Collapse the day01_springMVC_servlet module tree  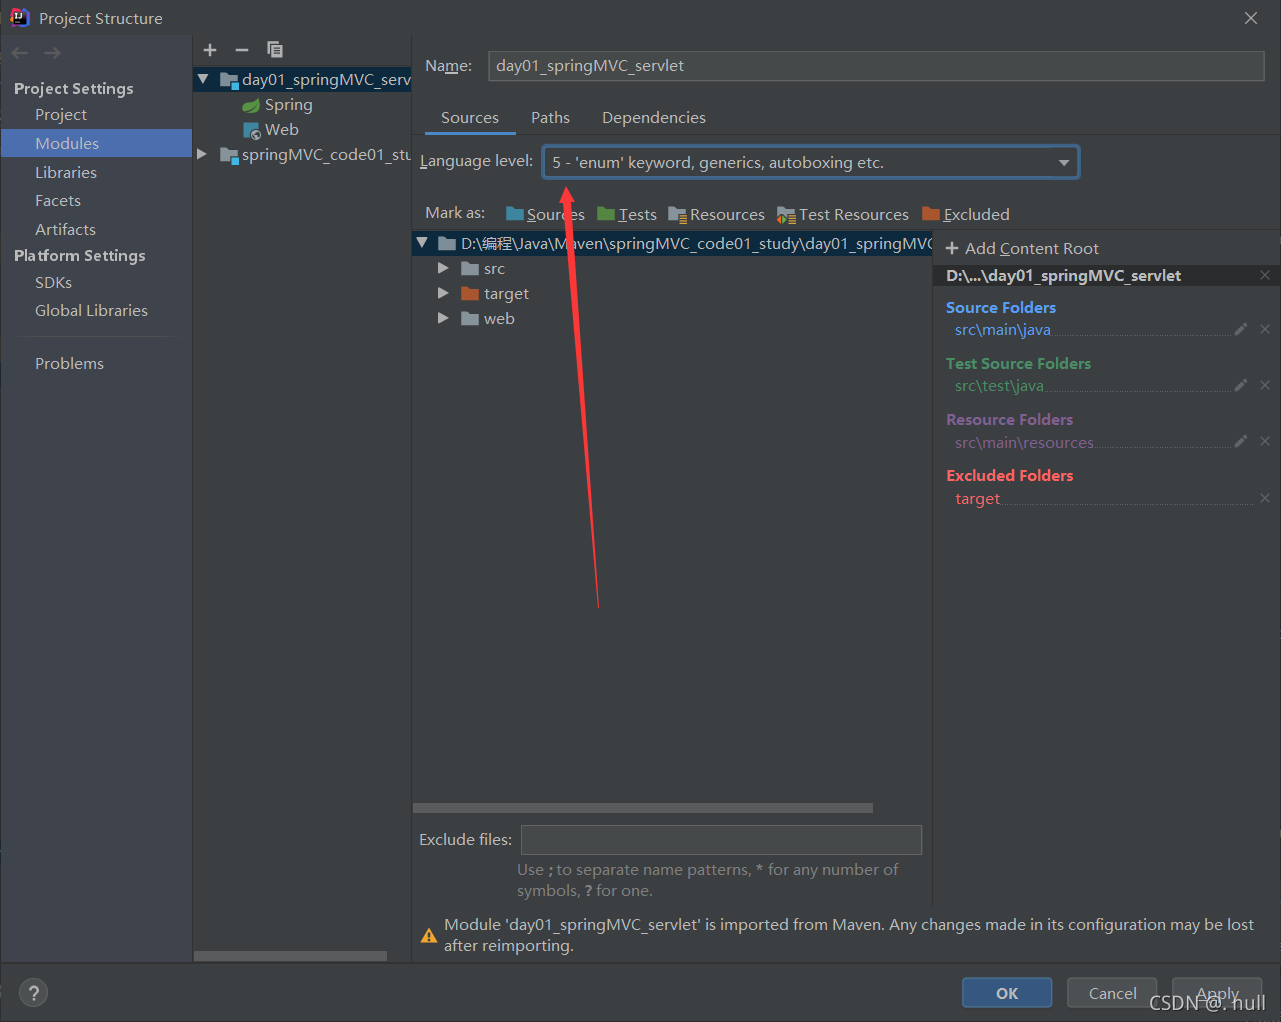(x=203, y=78)
